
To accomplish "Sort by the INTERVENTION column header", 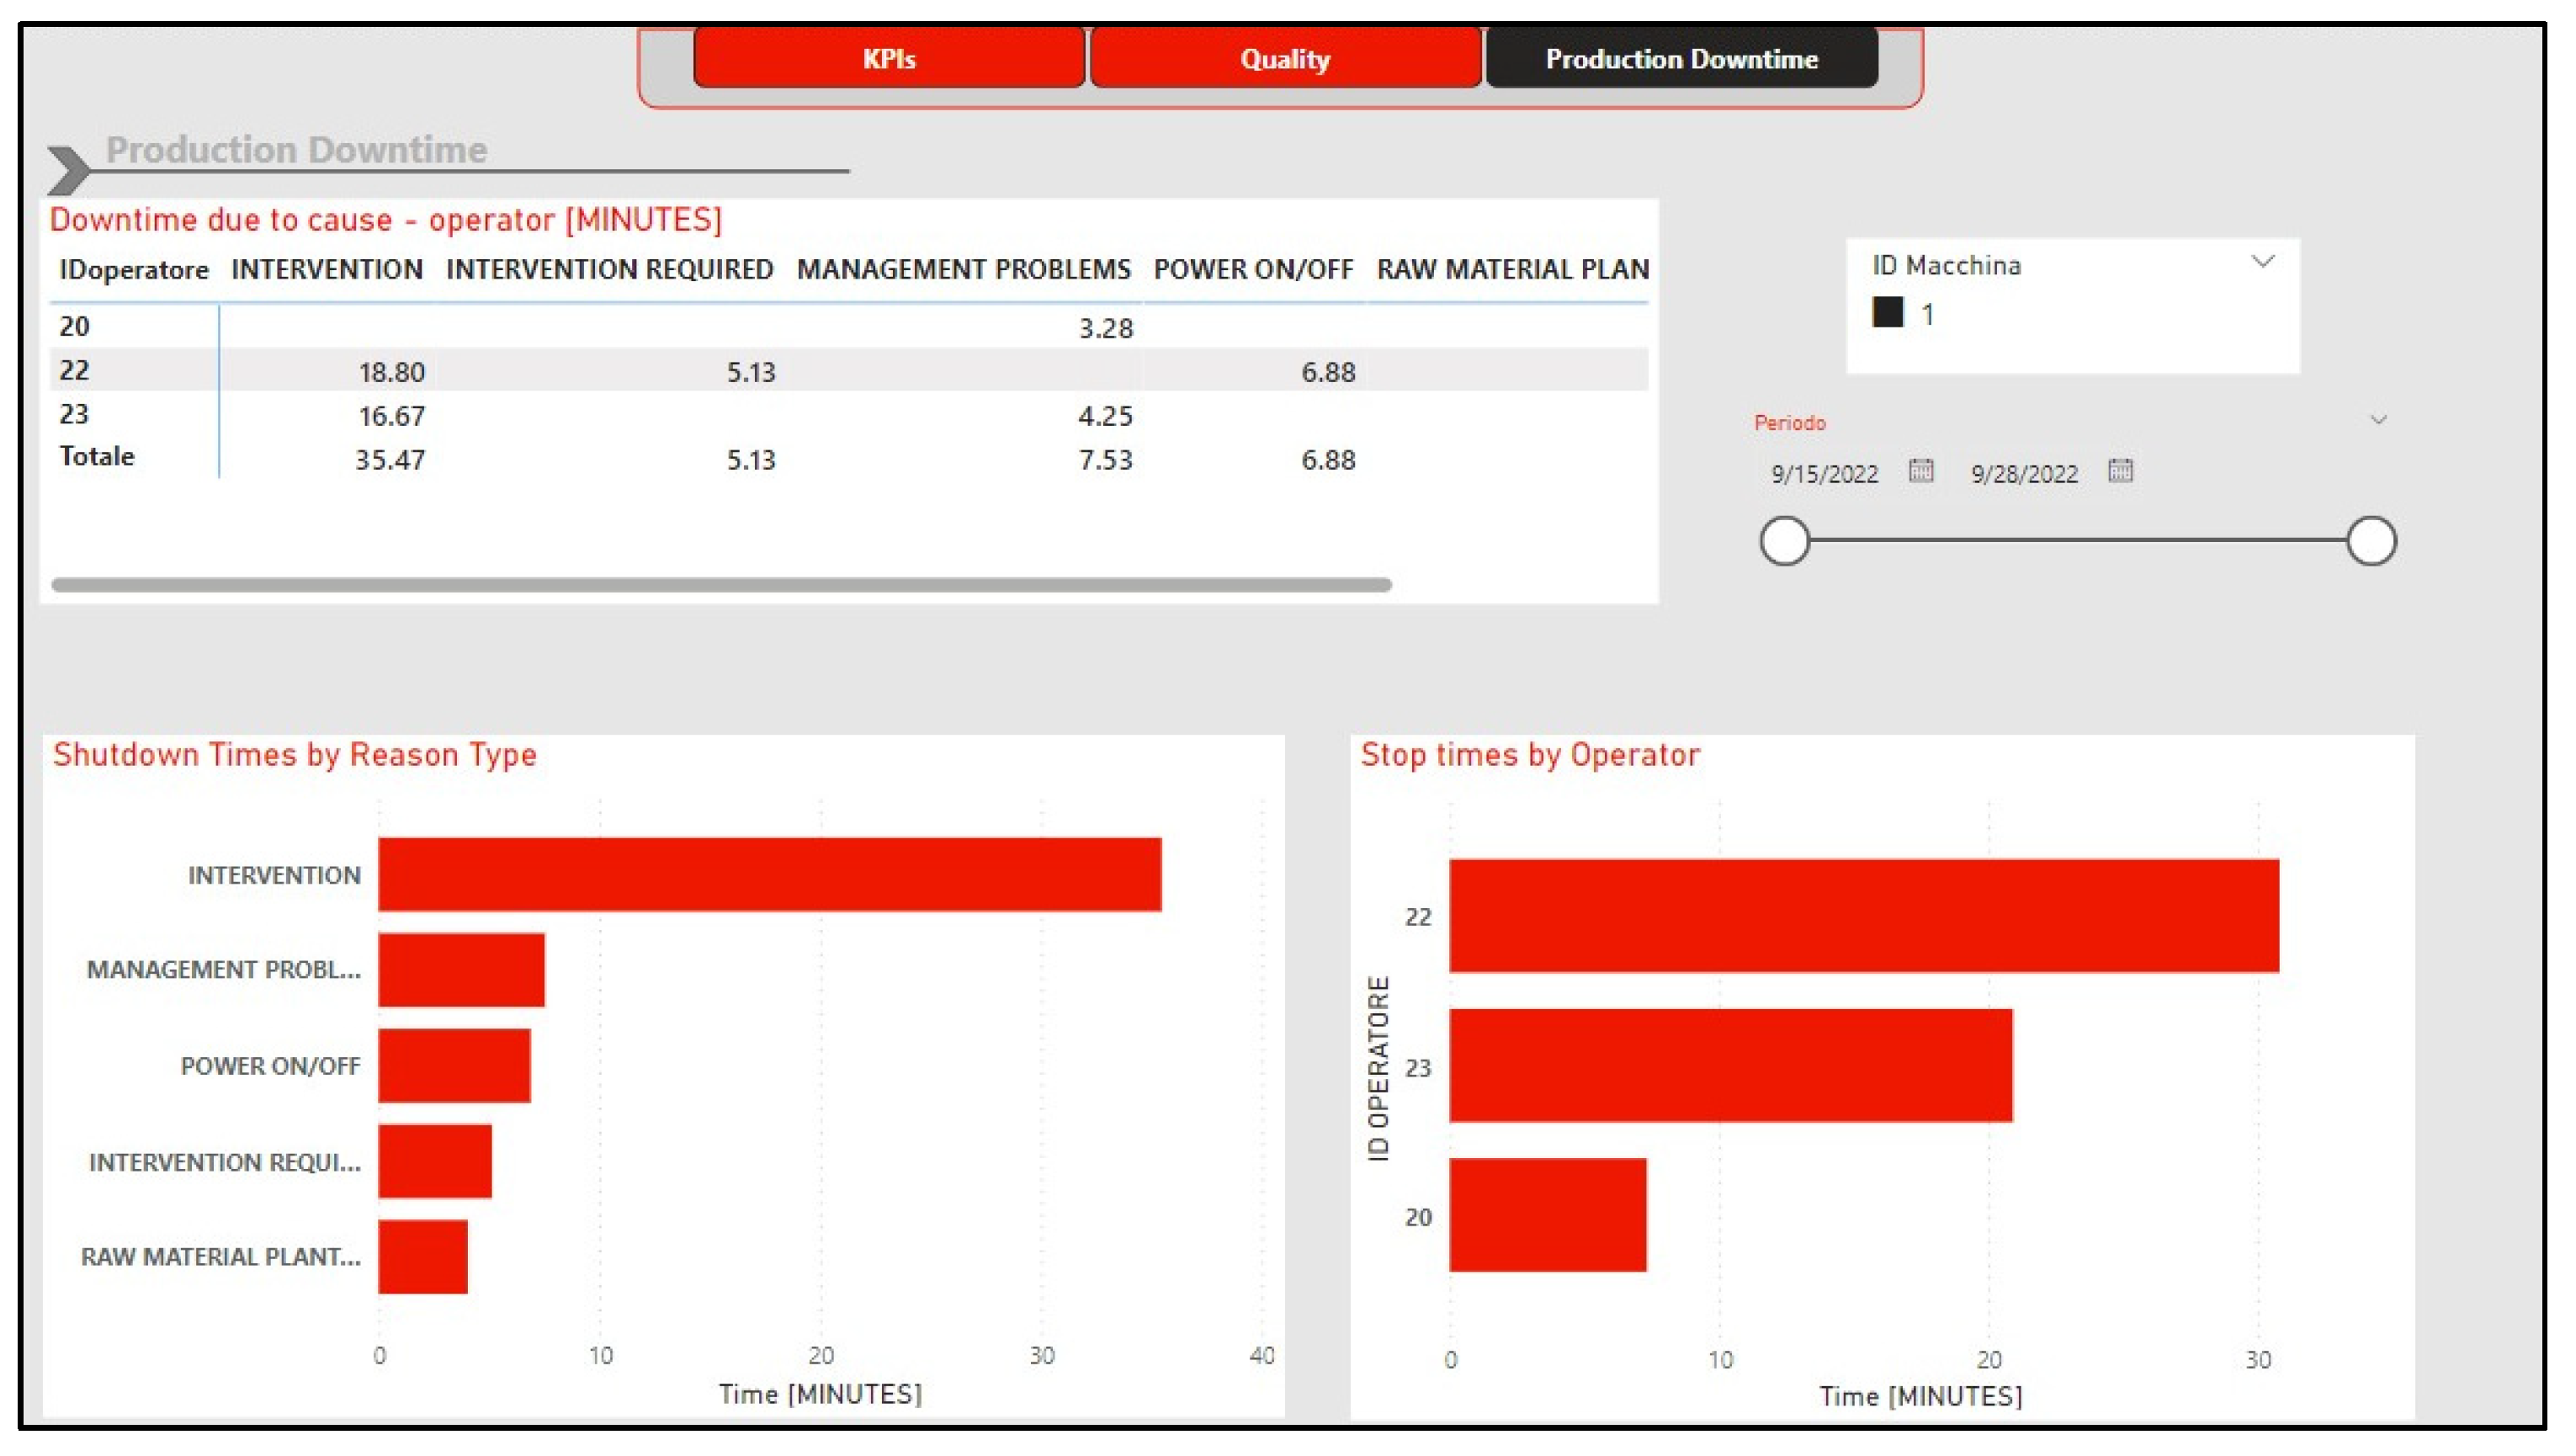I will click(326, 270).
